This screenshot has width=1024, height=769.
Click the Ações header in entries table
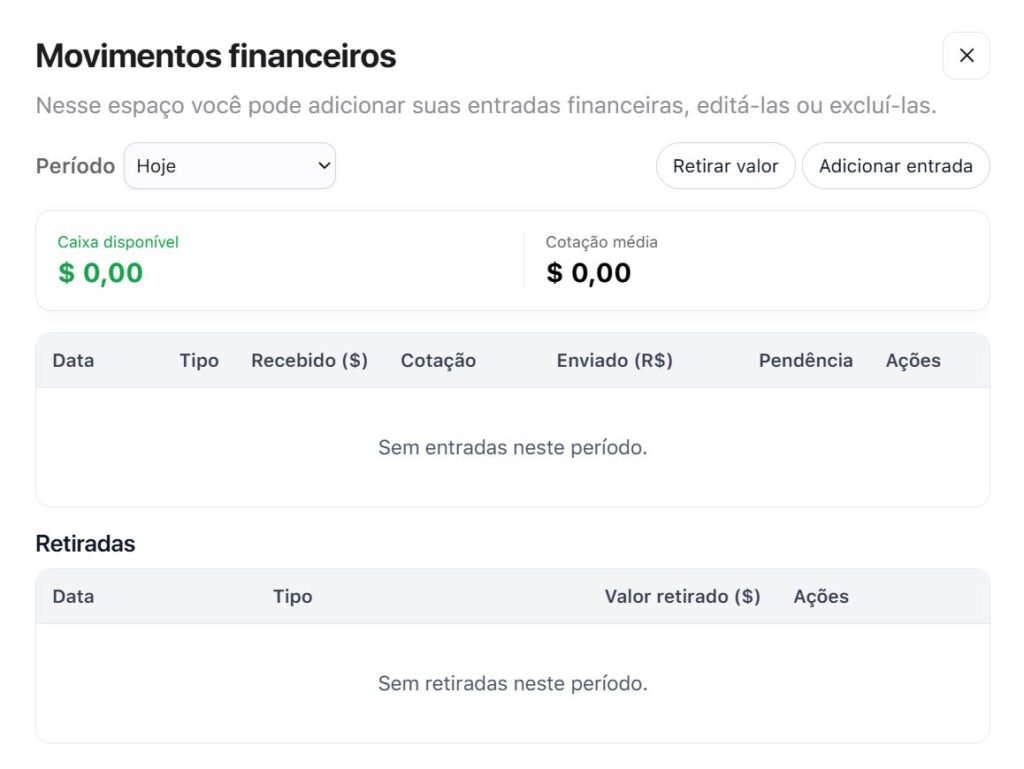pyautogui.click(x=913, y=361)
